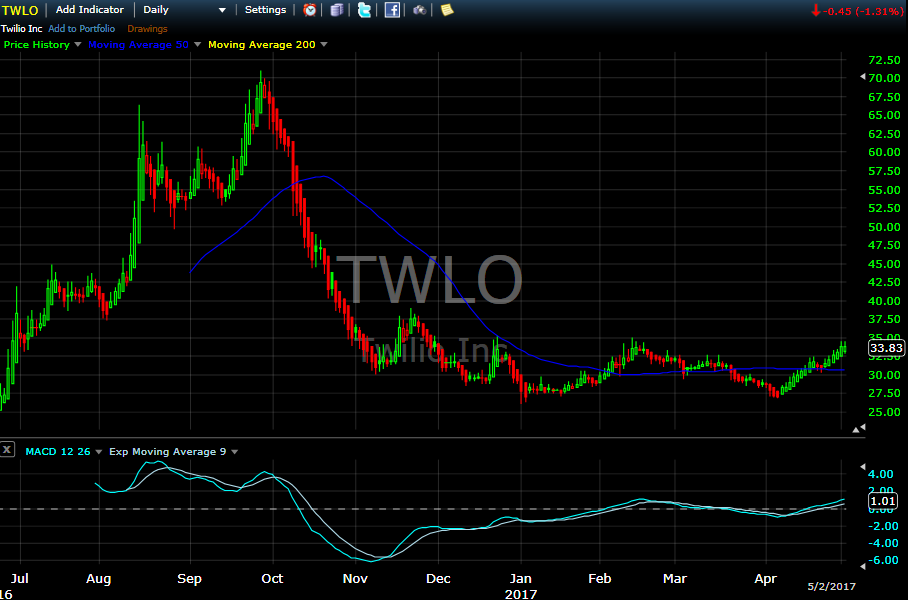Select the Moving Average 200 label
The height and width of the screenshot is (600, 908).
point(262,45)
